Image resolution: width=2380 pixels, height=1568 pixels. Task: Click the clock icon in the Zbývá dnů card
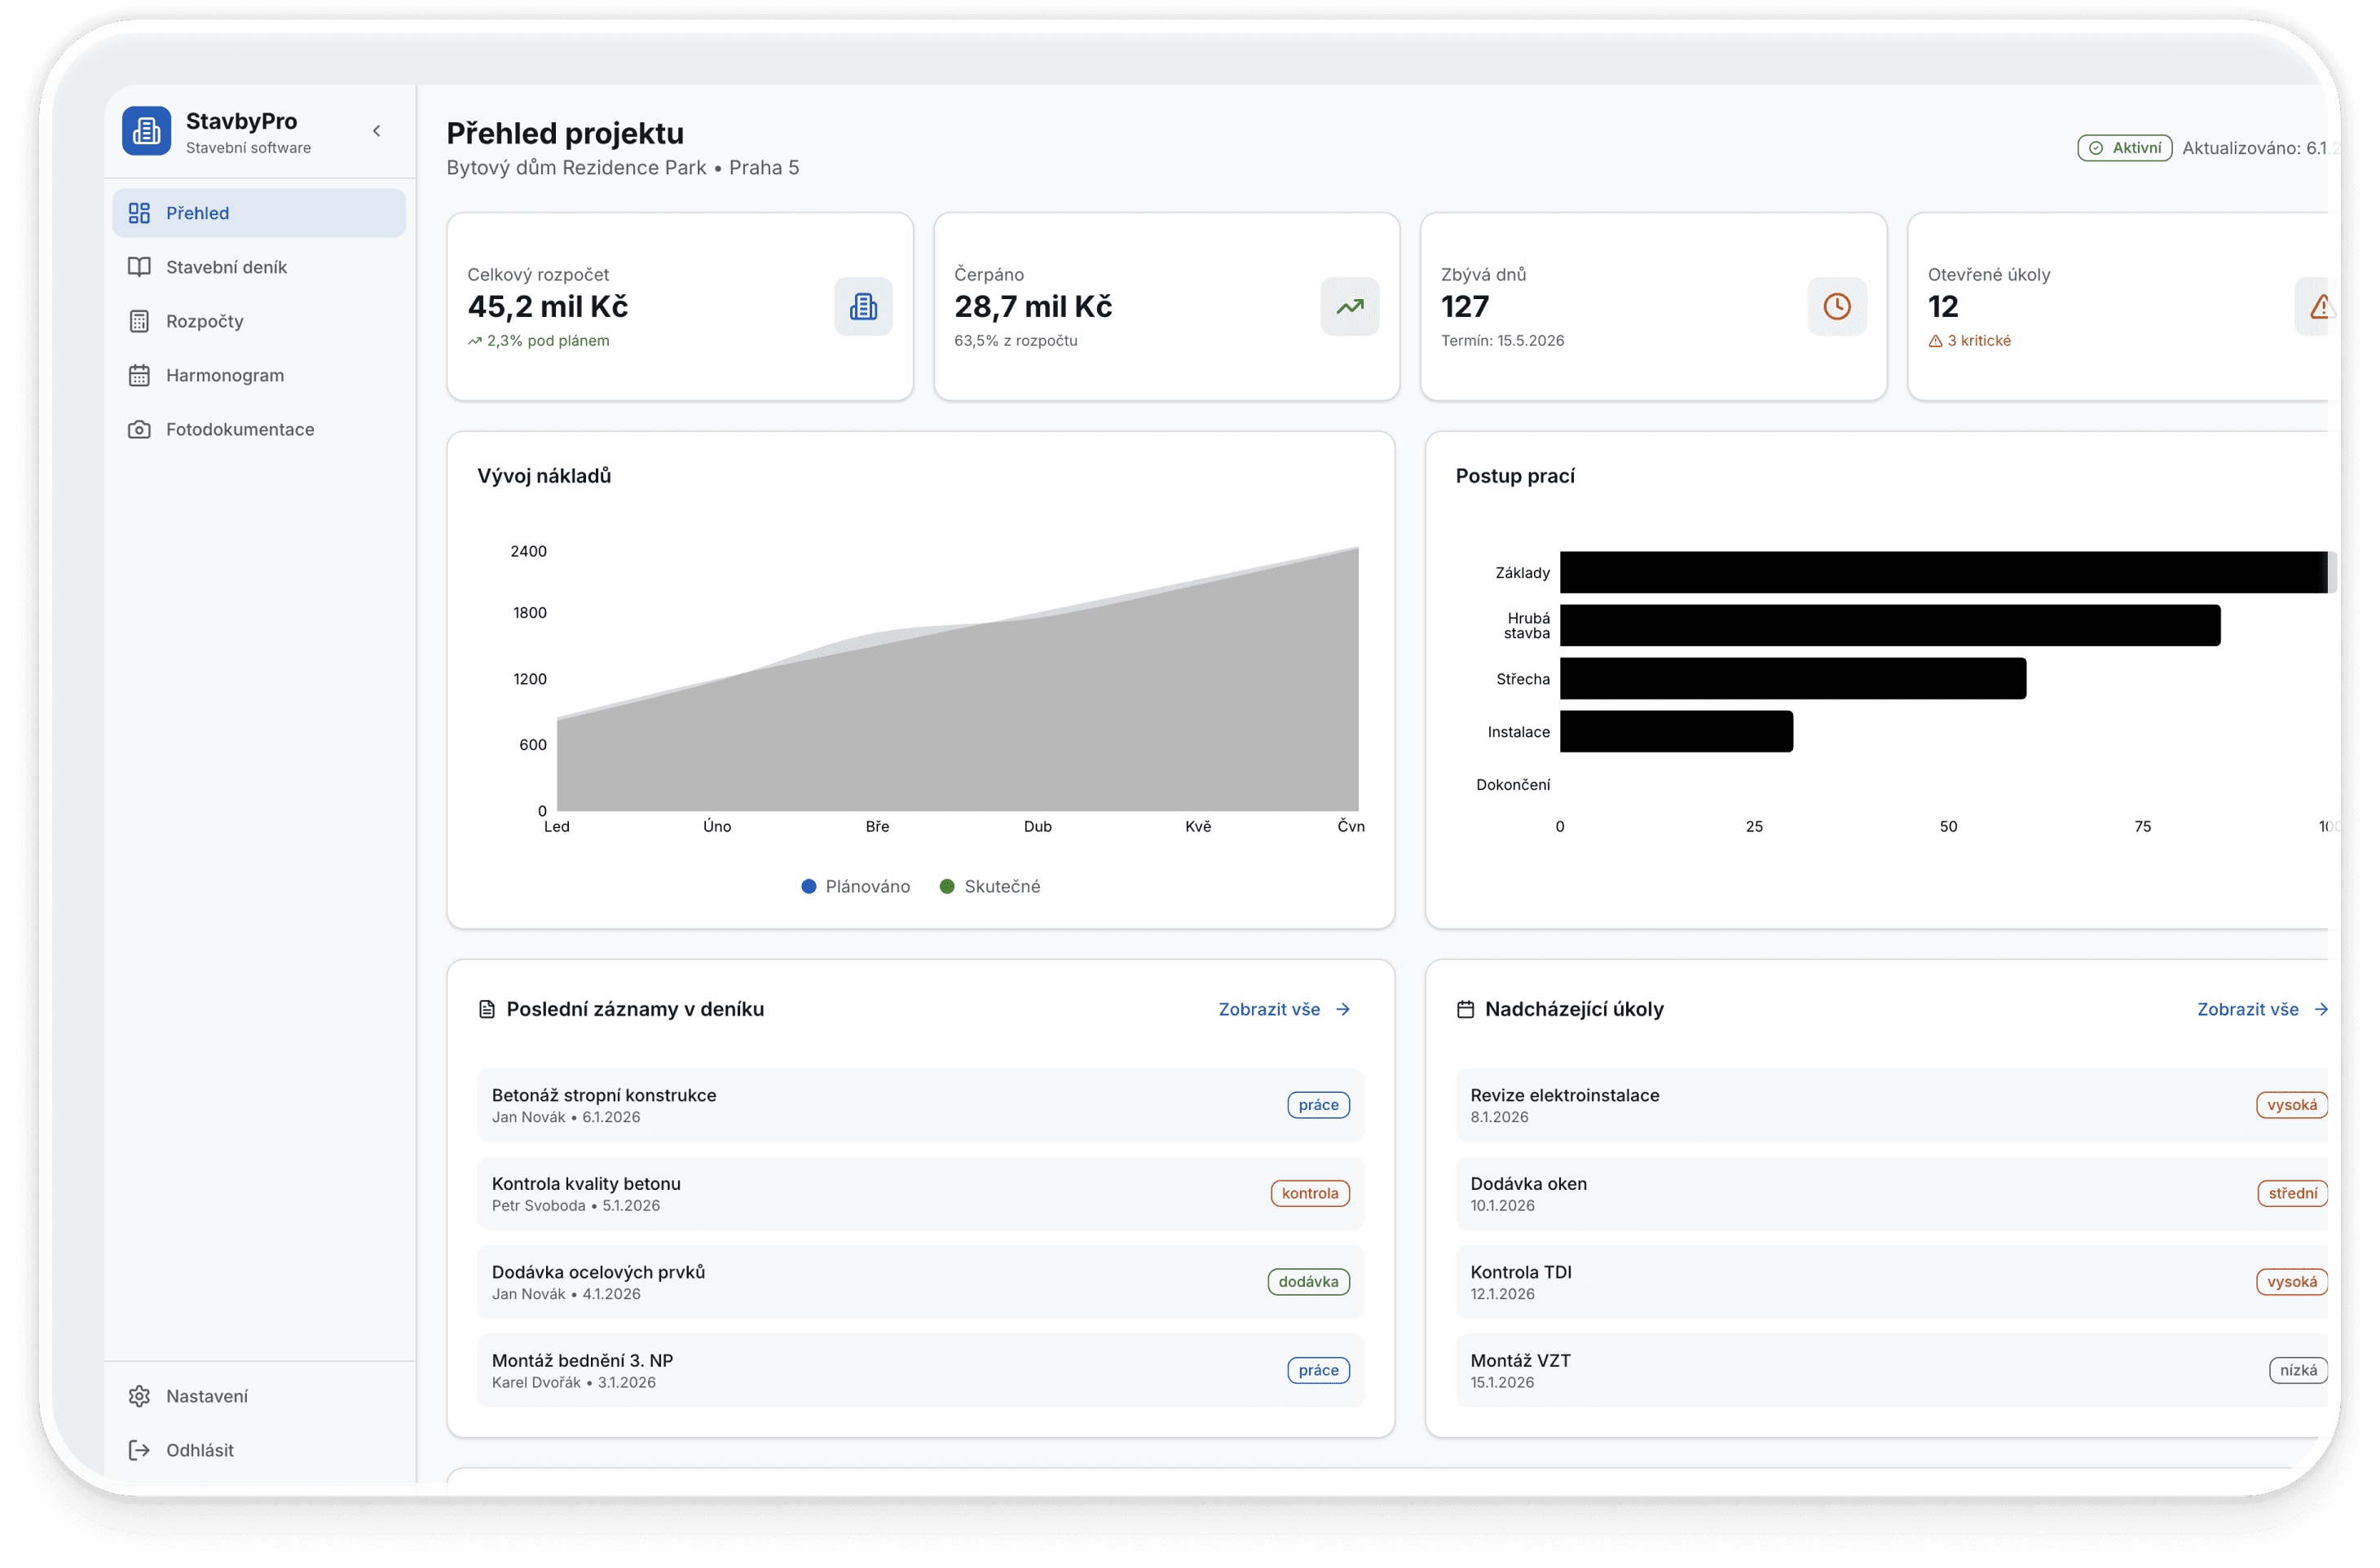1836,306
